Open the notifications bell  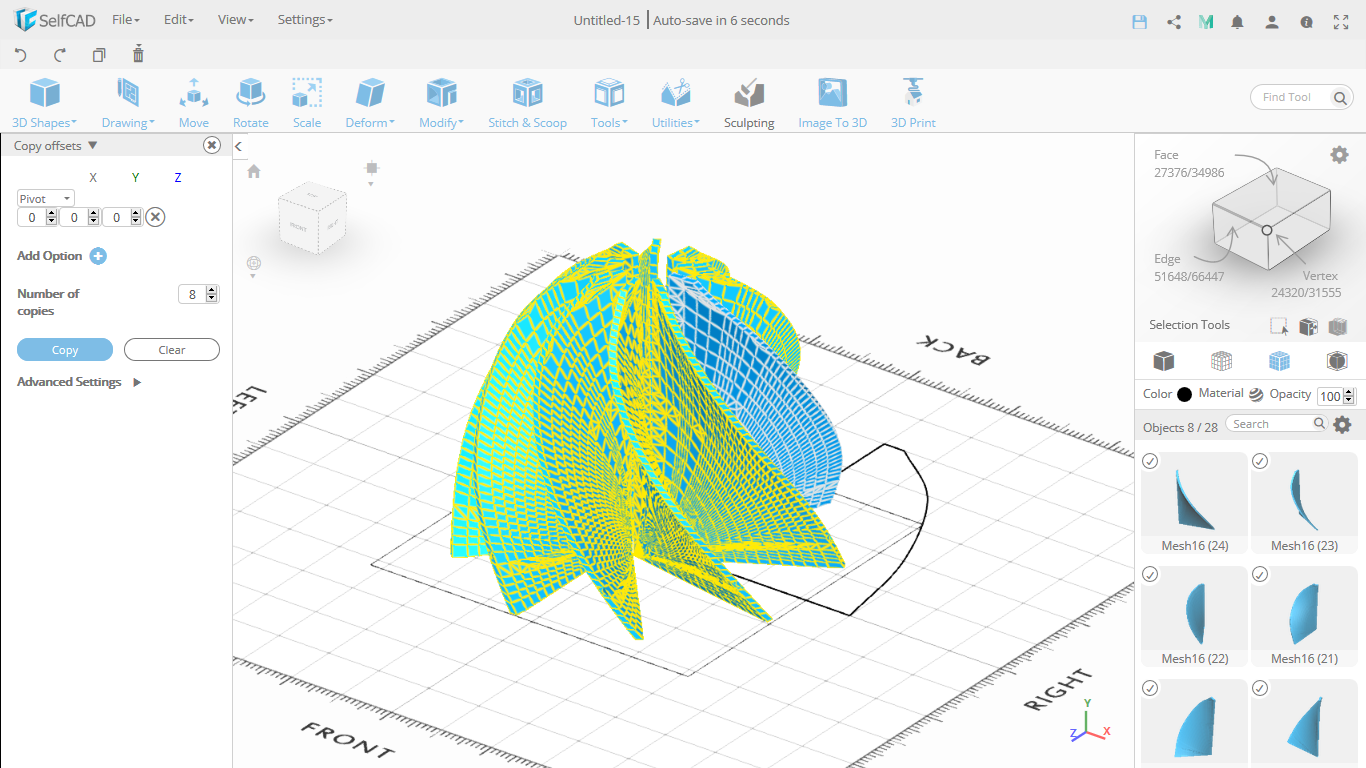pos(1238,21)
